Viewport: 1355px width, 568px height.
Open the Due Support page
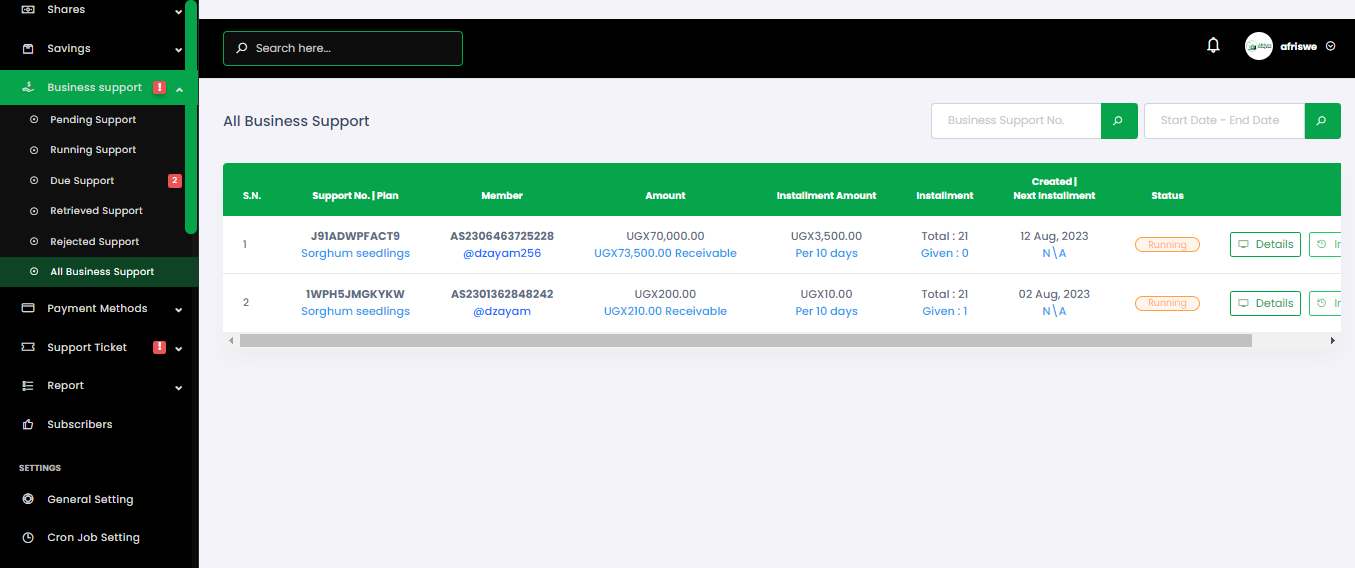[x=82, y=181]
